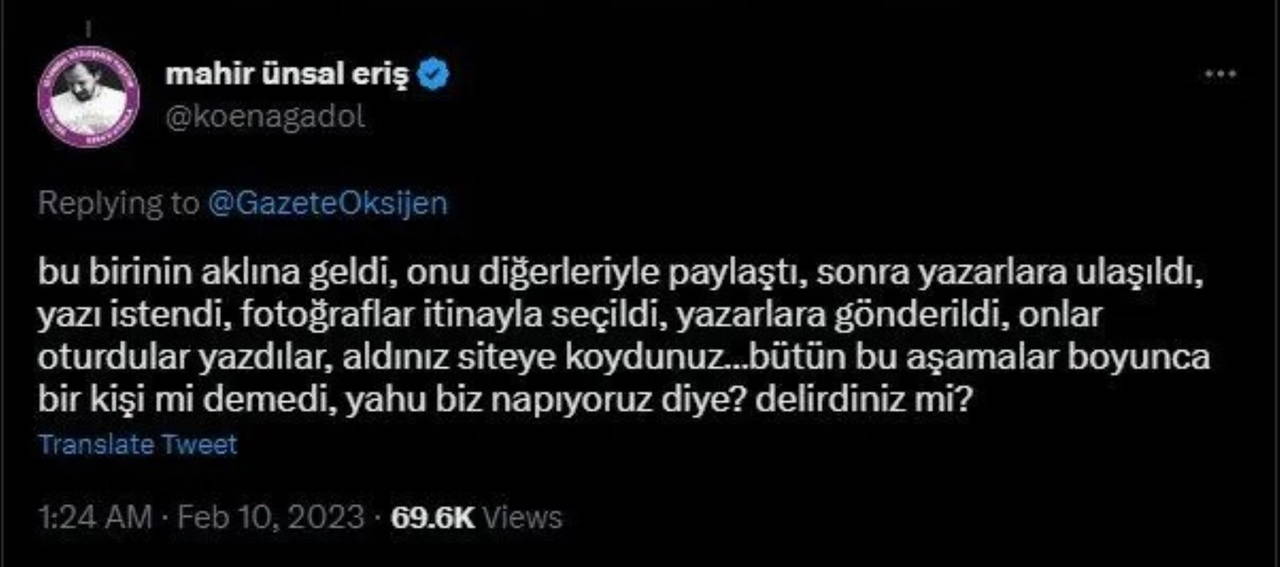Open the @koenagadol handle link
The height and width of the screenshot is (567, 1280).
point(264,116)
